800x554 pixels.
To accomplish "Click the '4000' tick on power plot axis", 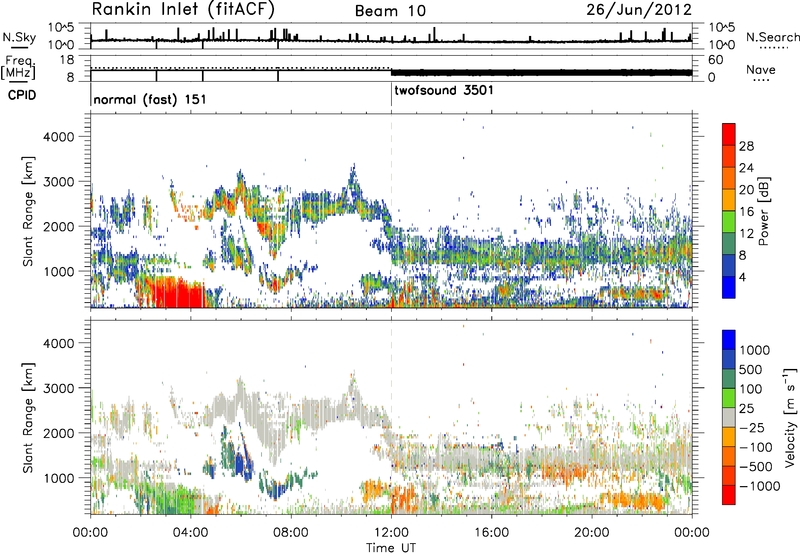I will (x=58, y=137).
